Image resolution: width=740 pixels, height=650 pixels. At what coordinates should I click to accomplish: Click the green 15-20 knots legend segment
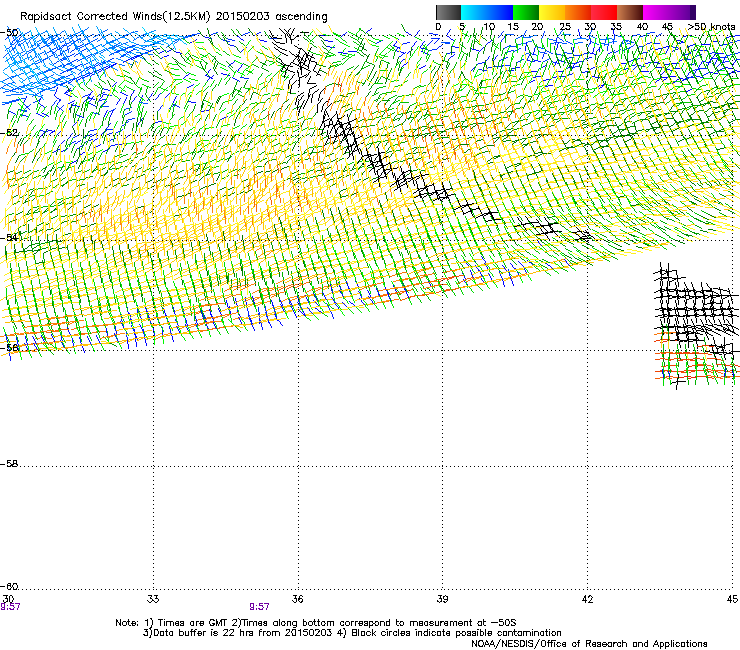click(x=526, y=12)
